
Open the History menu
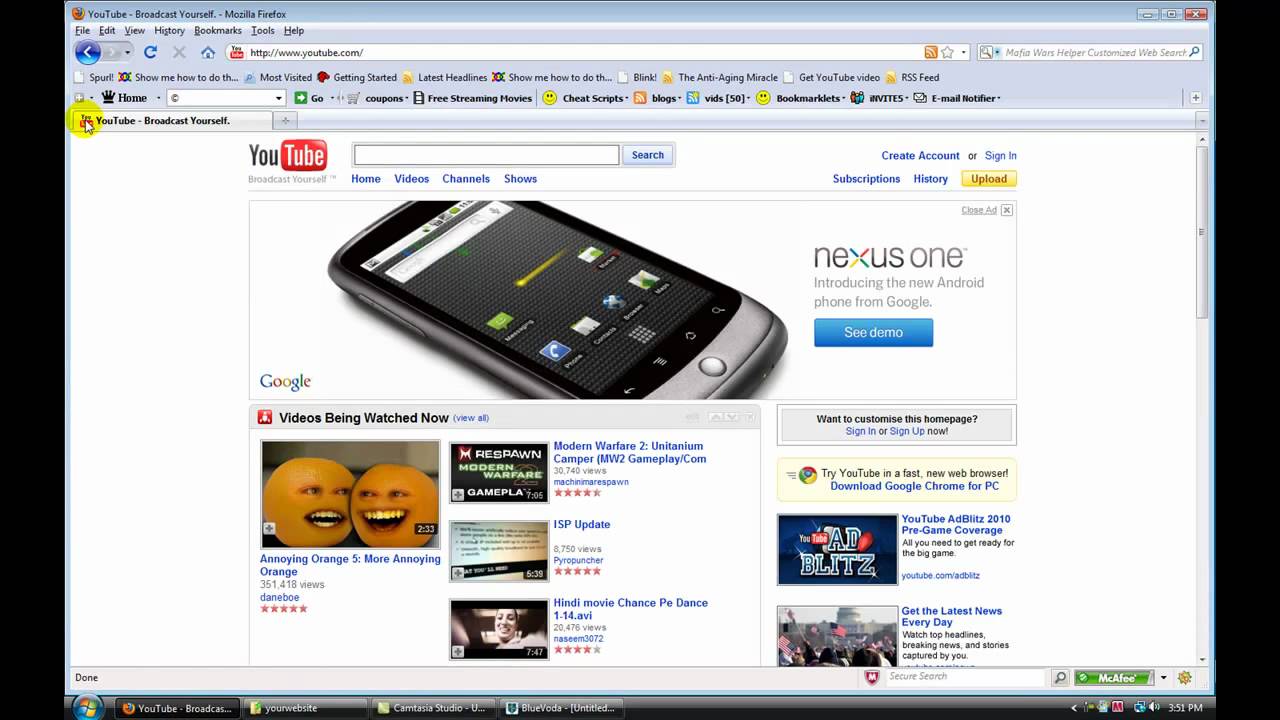tap(169, 31)
